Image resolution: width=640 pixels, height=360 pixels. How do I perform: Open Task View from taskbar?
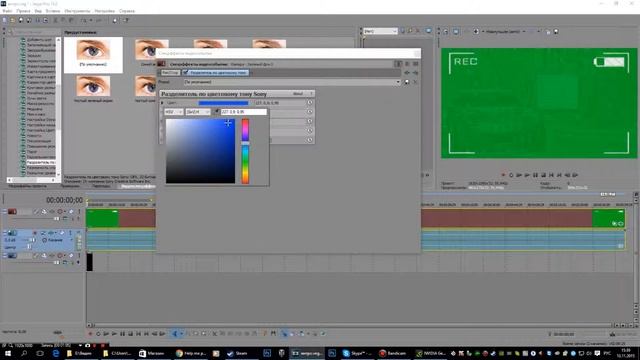point(40,353)
